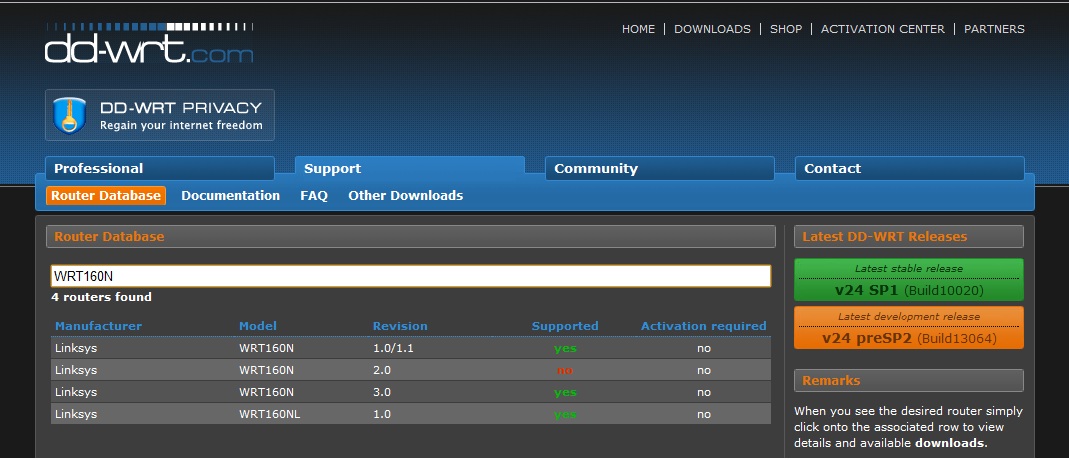
Task: Switch to the Professional tab
Action: coord(160,168)
